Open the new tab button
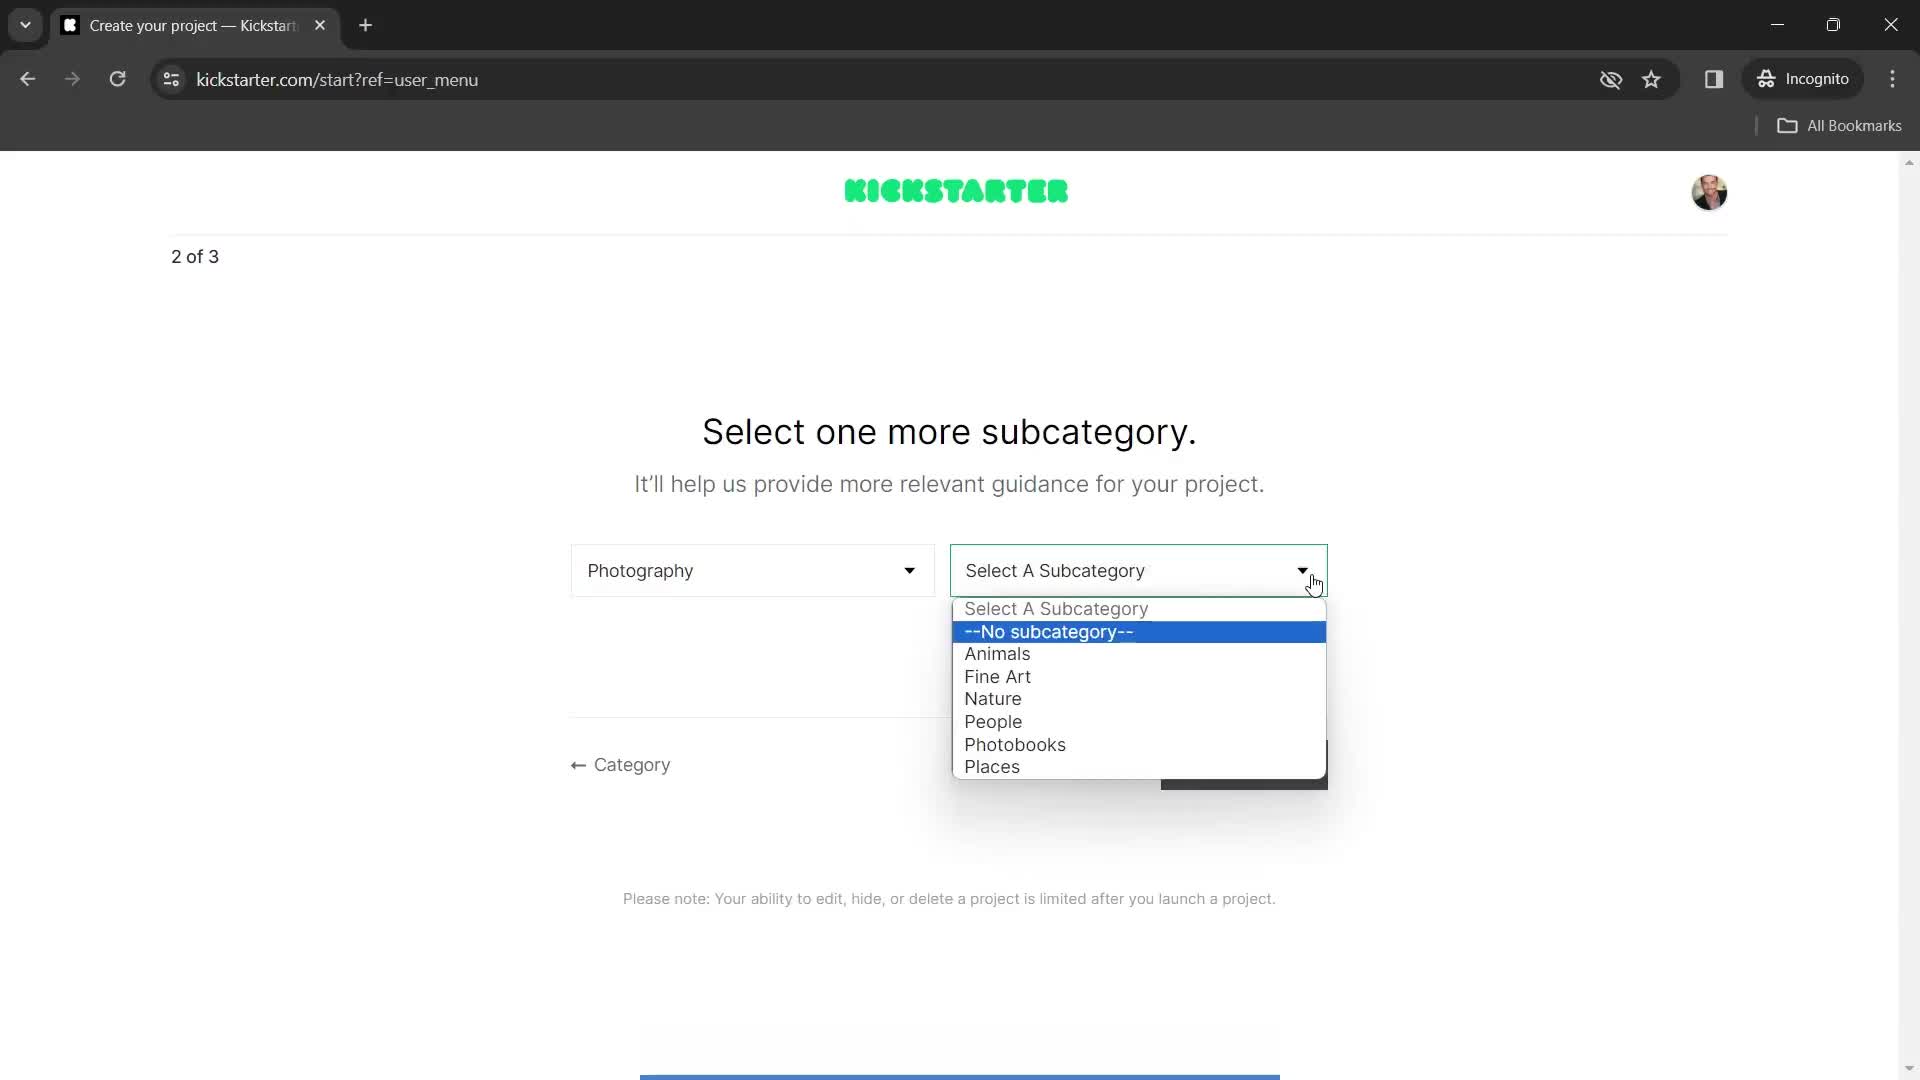The height and width of the screenshot is (1080, 1920). point(367,25)
